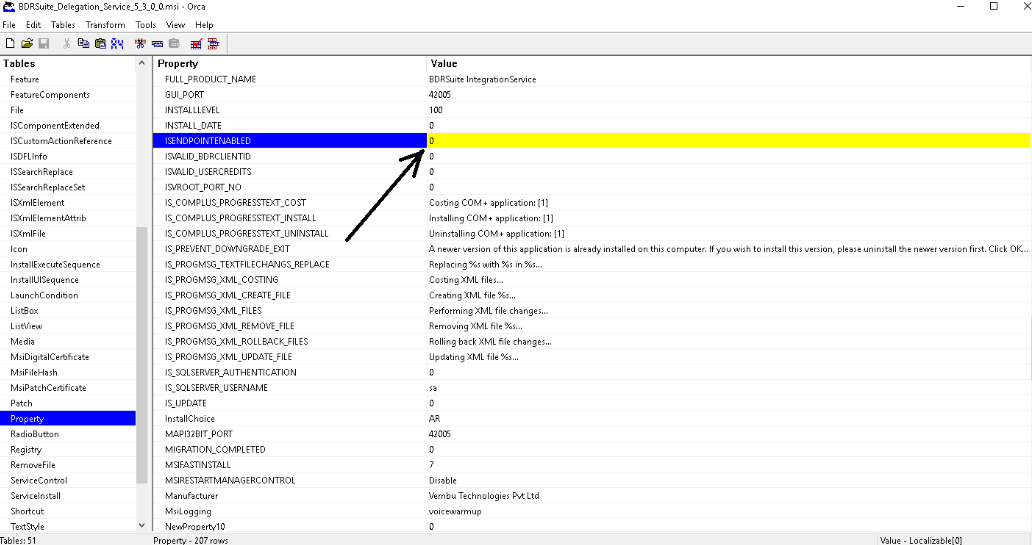Click the last red-blue tables toolbar icon

tap(213, 43)
